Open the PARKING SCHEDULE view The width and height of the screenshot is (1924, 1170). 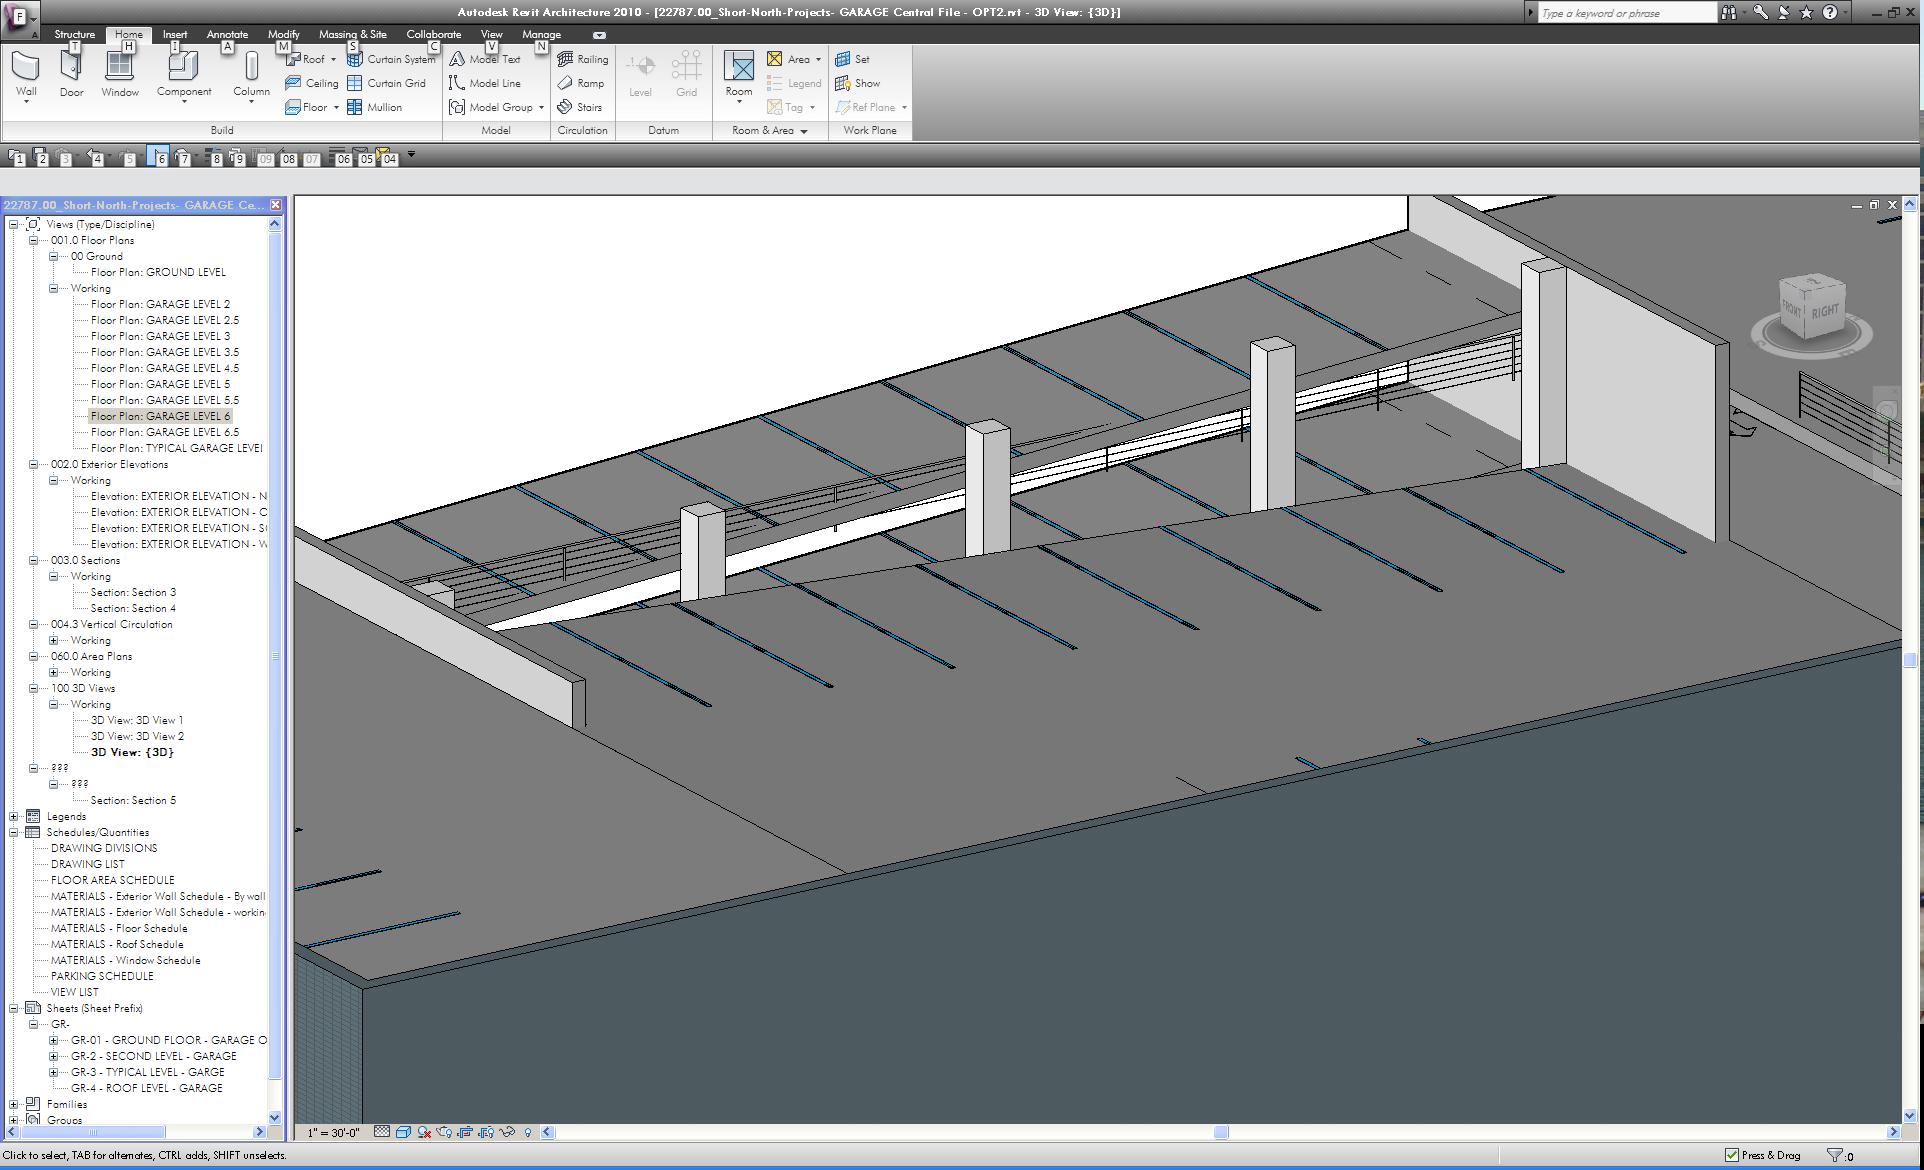102,976
